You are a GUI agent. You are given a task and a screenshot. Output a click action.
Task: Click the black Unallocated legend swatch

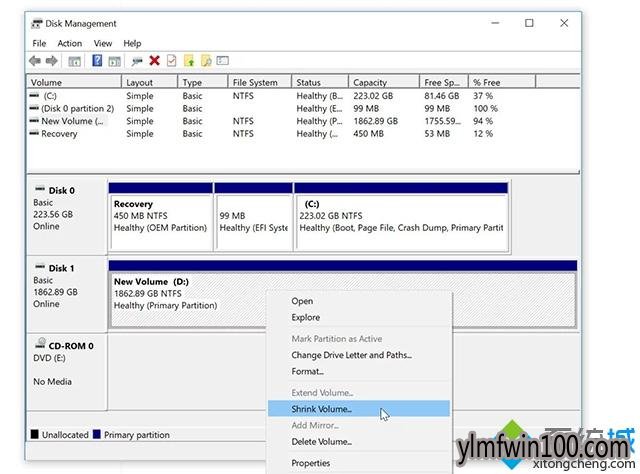point(35,434)
